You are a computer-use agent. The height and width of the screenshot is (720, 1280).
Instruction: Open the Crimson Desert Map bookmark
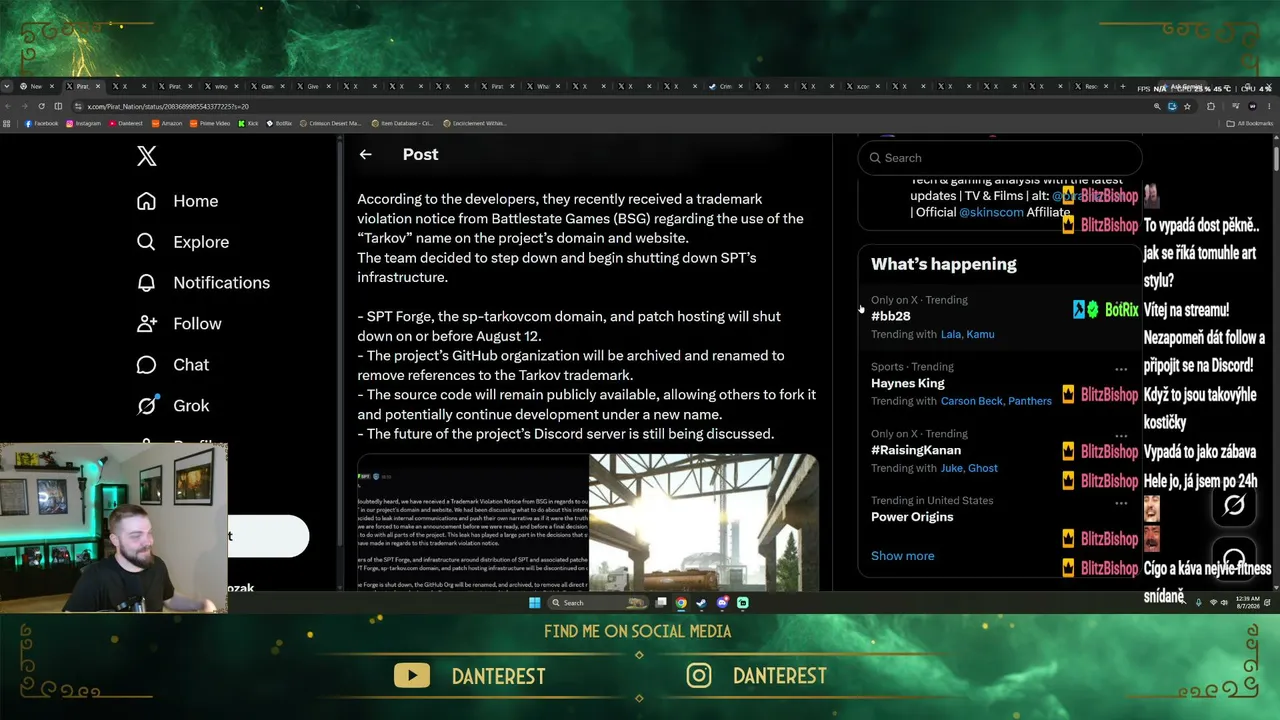[x=332, y=124]
